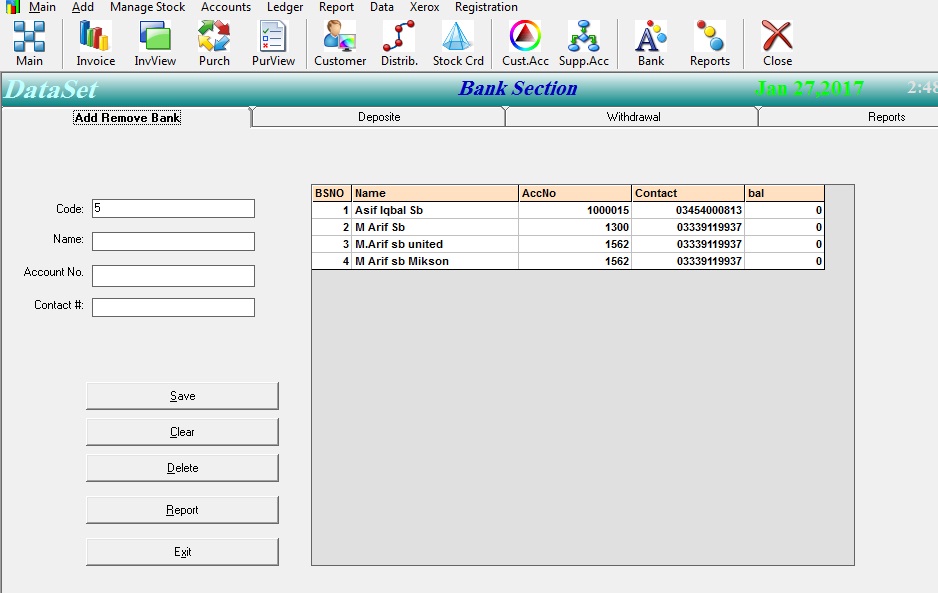Open the Registration menu
Viewport: 938px width, 593px height.
click(x=486, y=7)
